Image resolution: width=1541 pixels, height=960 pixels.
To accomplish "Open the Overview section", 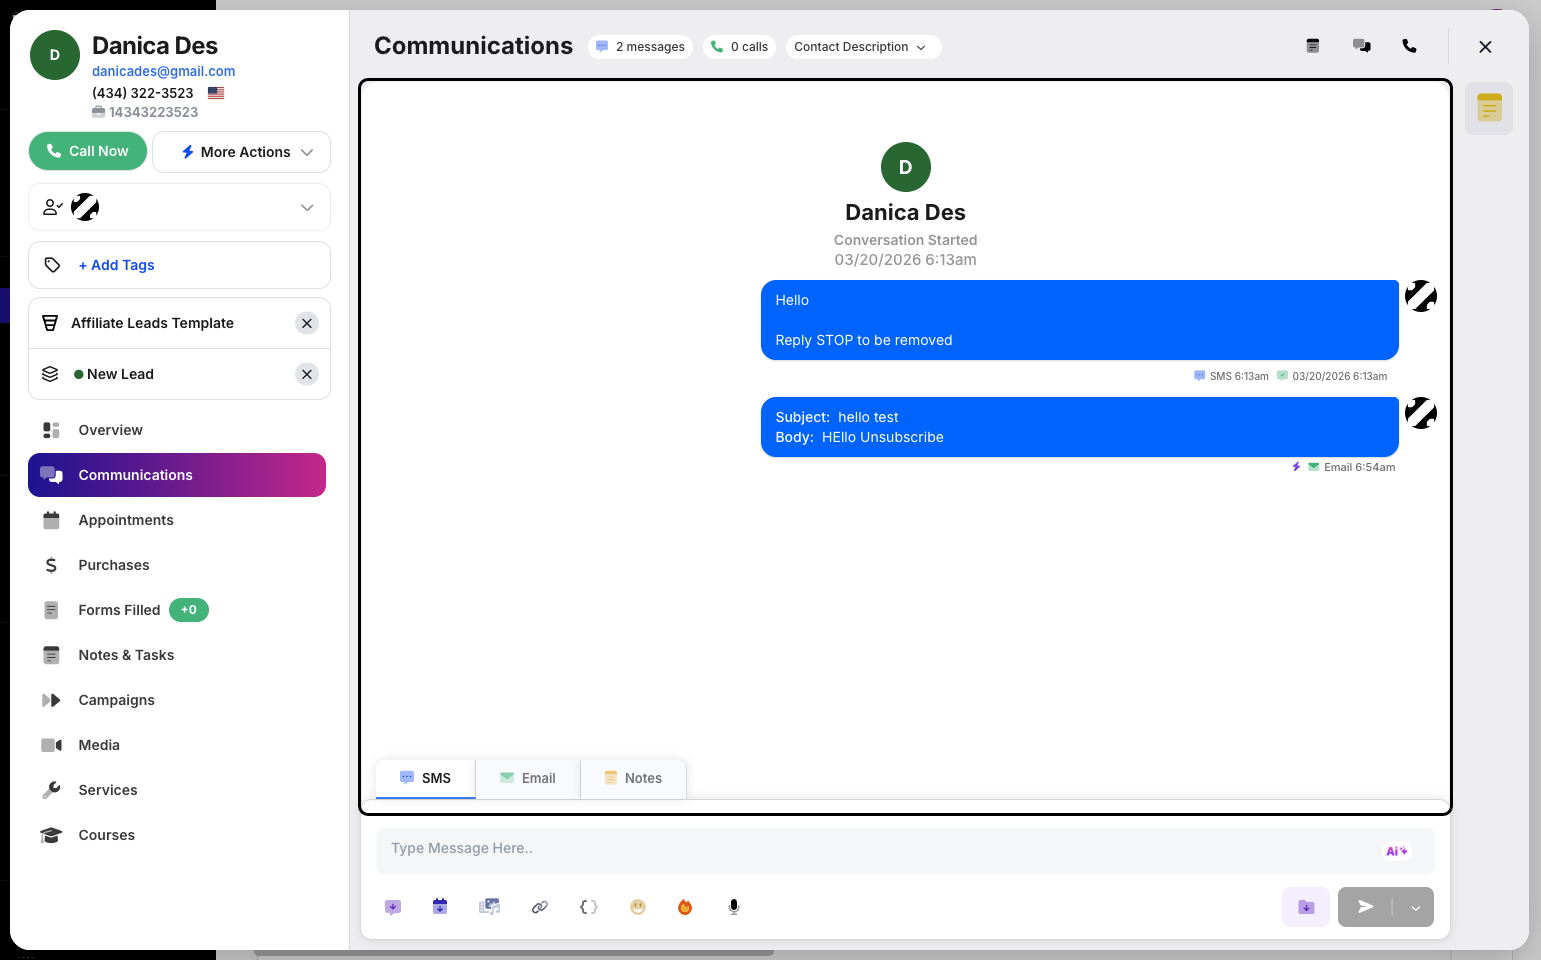I will pyautogui.click(x=177, y=430).
